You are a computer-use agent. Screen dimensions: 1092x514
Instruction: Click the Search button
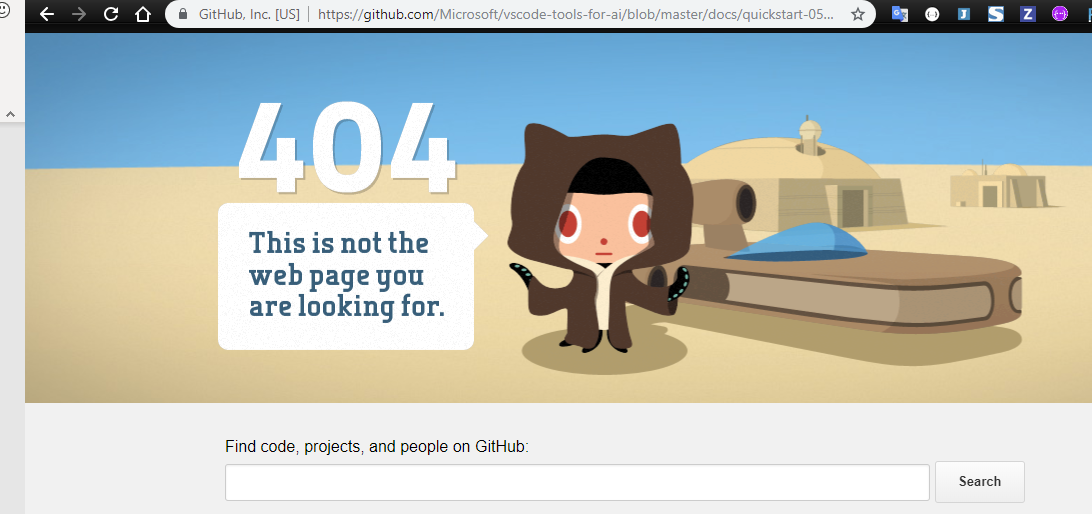pos(979,481)
